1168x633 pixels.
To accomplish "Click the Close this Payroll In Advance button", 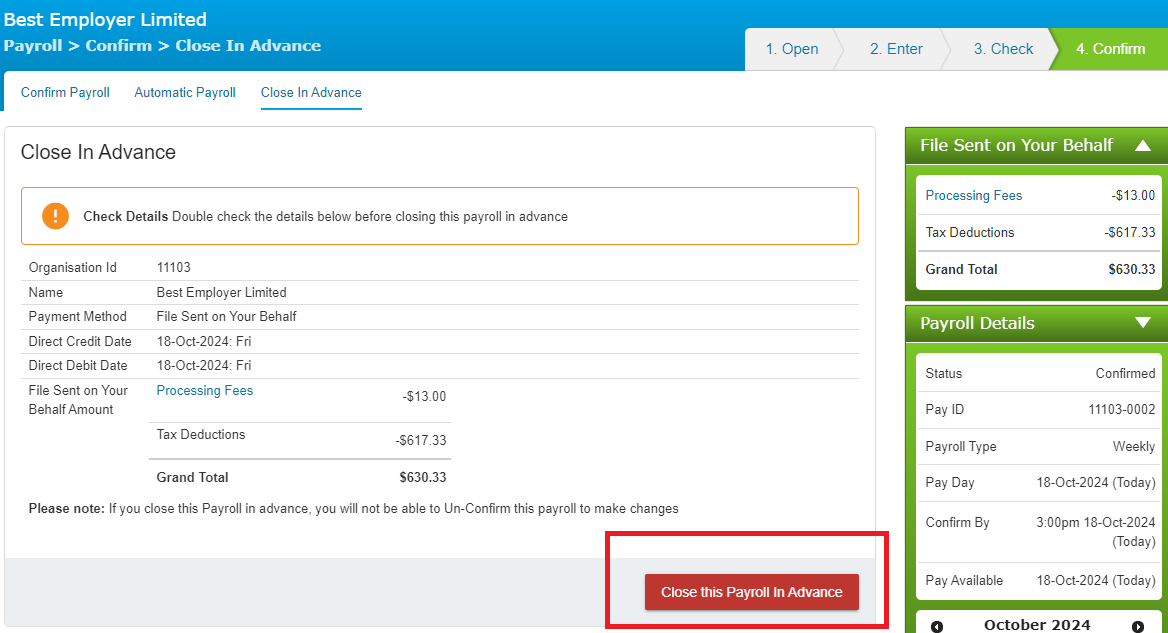I will click(752, 592).
